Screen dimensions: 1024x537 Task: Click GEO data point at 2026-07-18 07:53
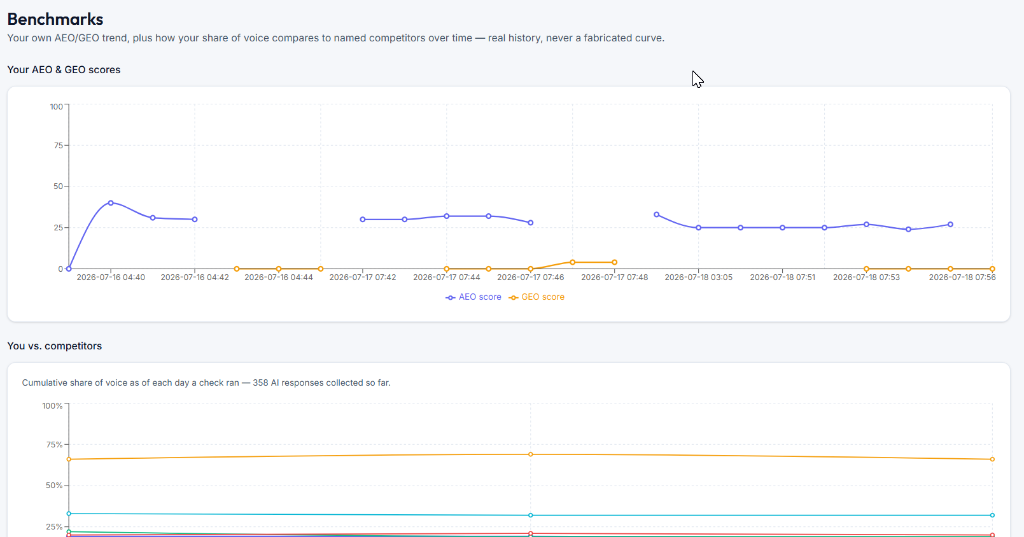[867, 268]
